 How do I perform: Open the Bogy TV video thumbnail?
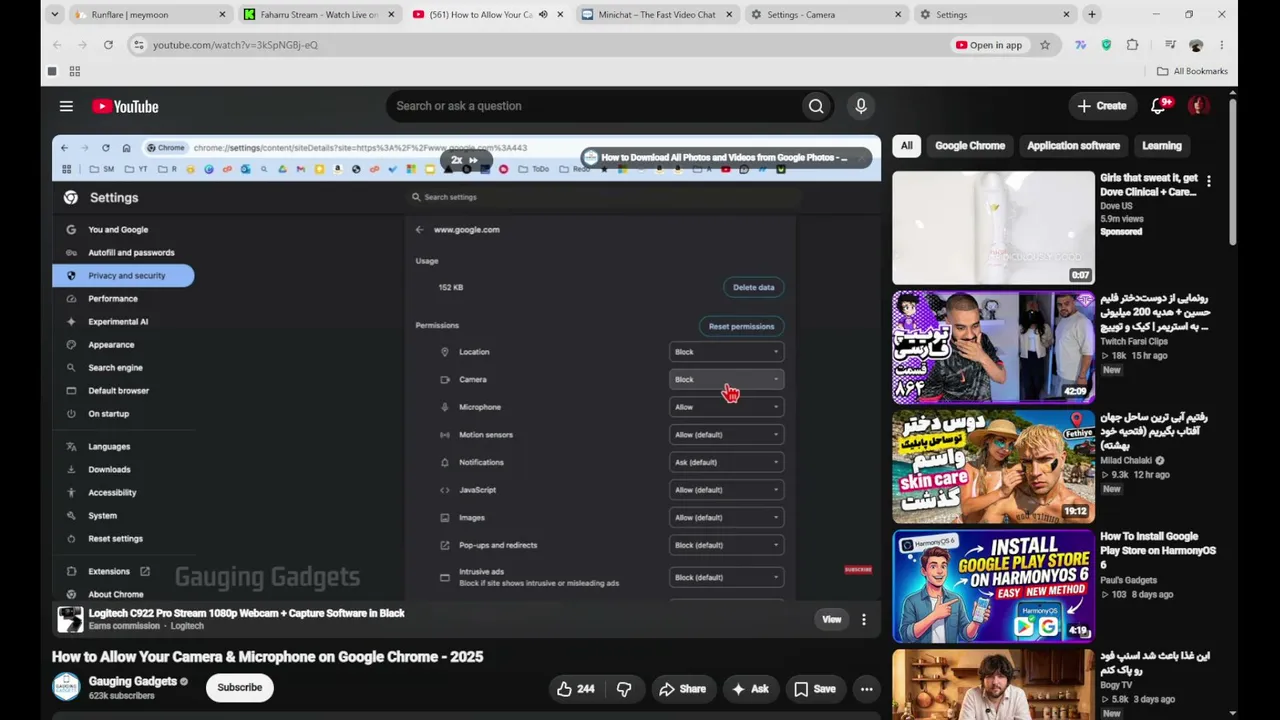[993, 684]
